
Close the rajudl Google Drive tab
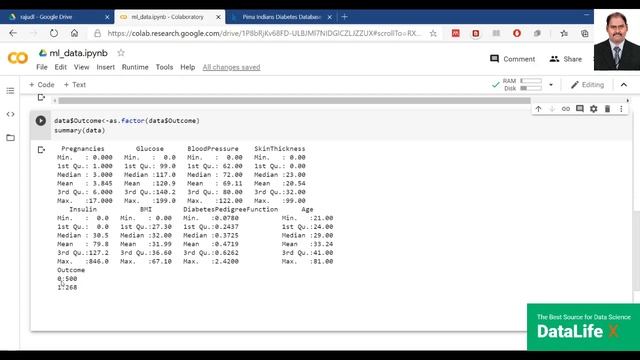[107, 17]
